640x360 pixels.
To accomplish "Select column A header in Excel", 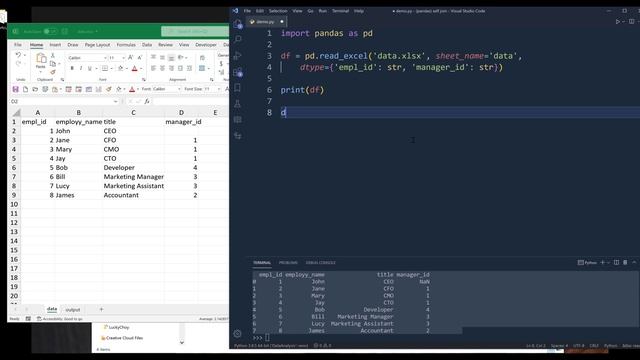I will click(x=38, y=112).
